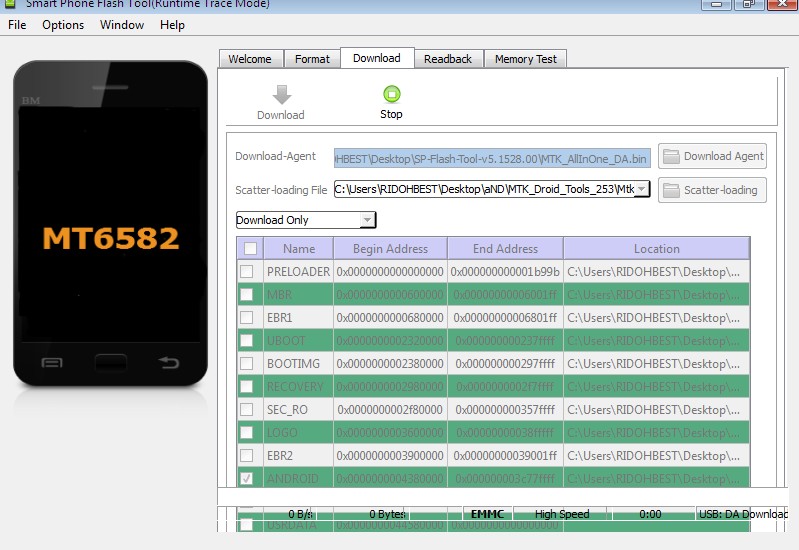The image size is (799, 550).
Task: Switch to the Memory Test tab
Action: (x=525, y=59)
